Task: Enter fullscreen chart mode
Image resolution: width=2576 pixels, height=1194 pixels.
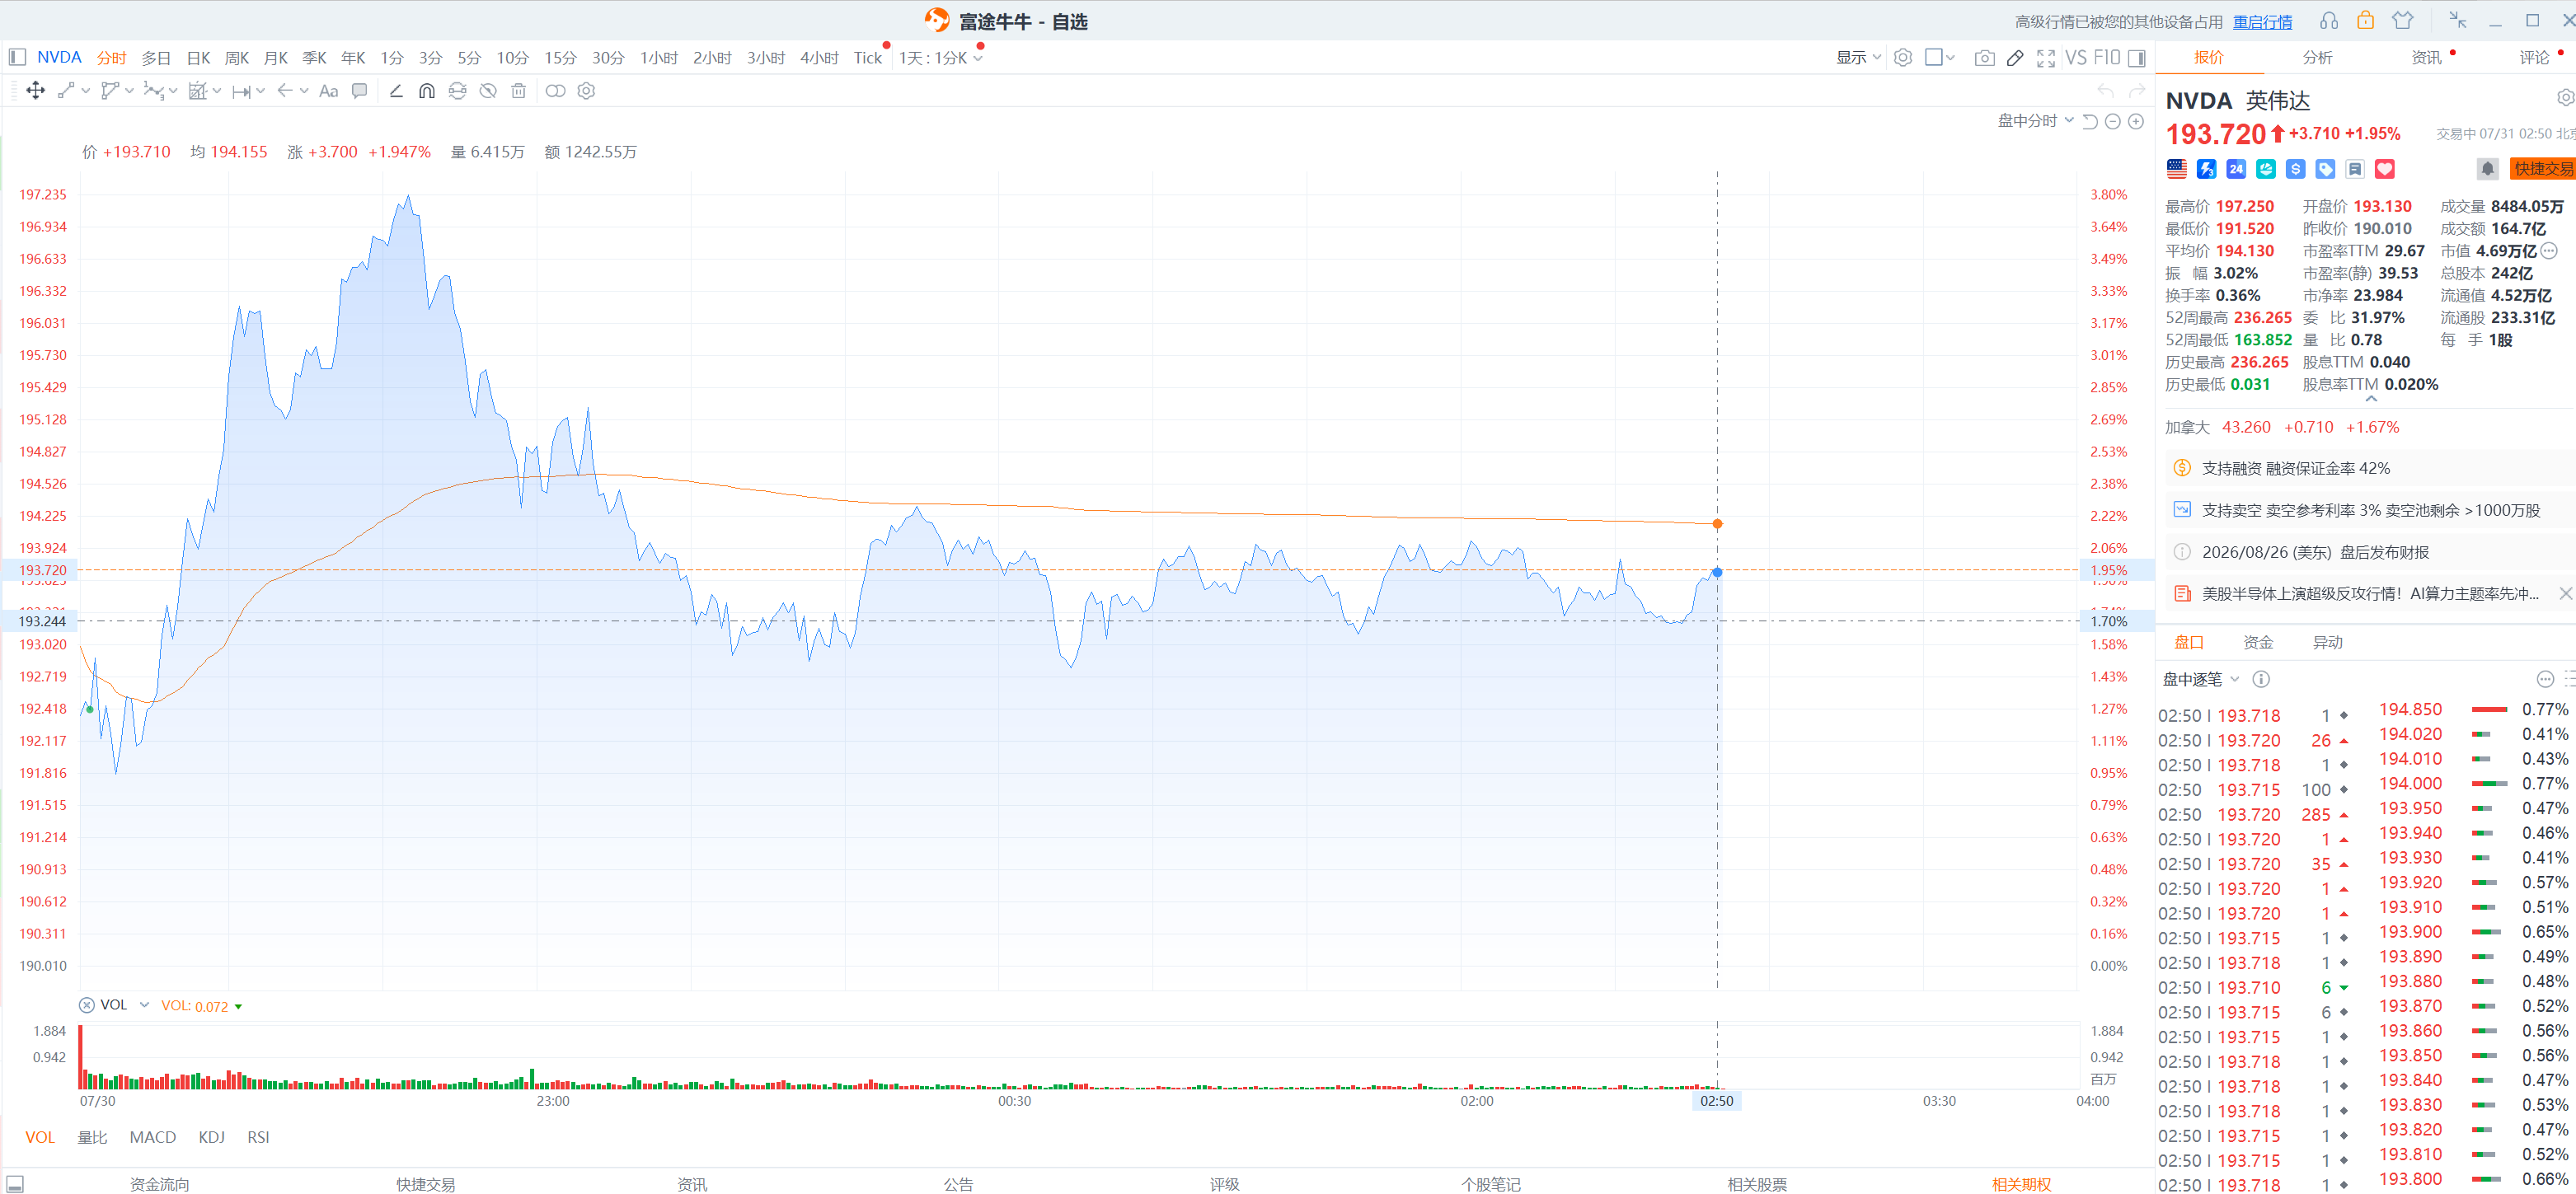Action: tap(2046, 58)
